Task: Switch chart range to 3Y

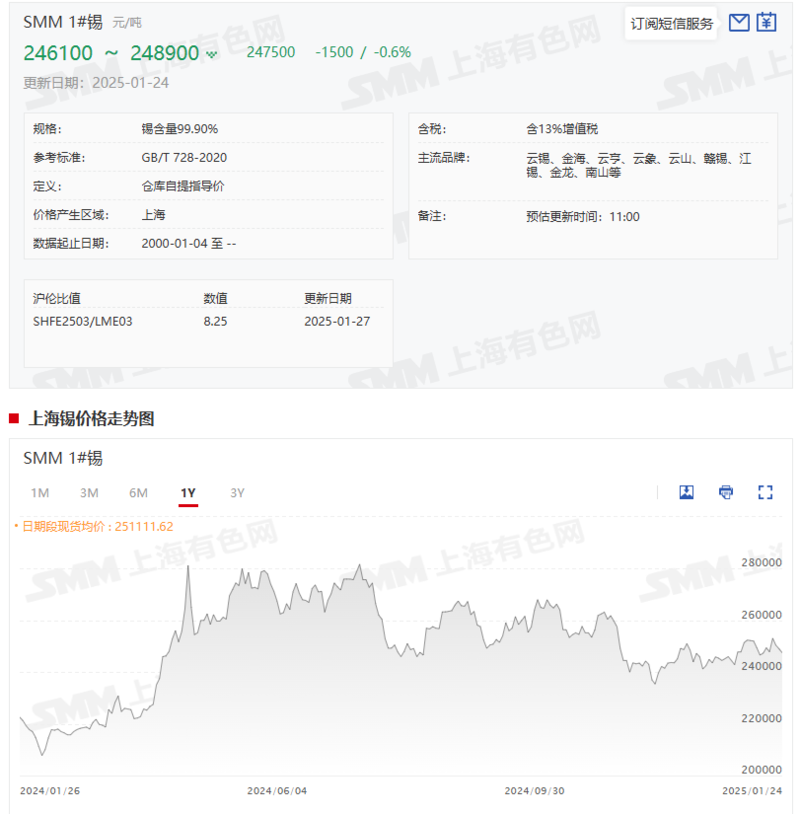Action: pos(237,493)
